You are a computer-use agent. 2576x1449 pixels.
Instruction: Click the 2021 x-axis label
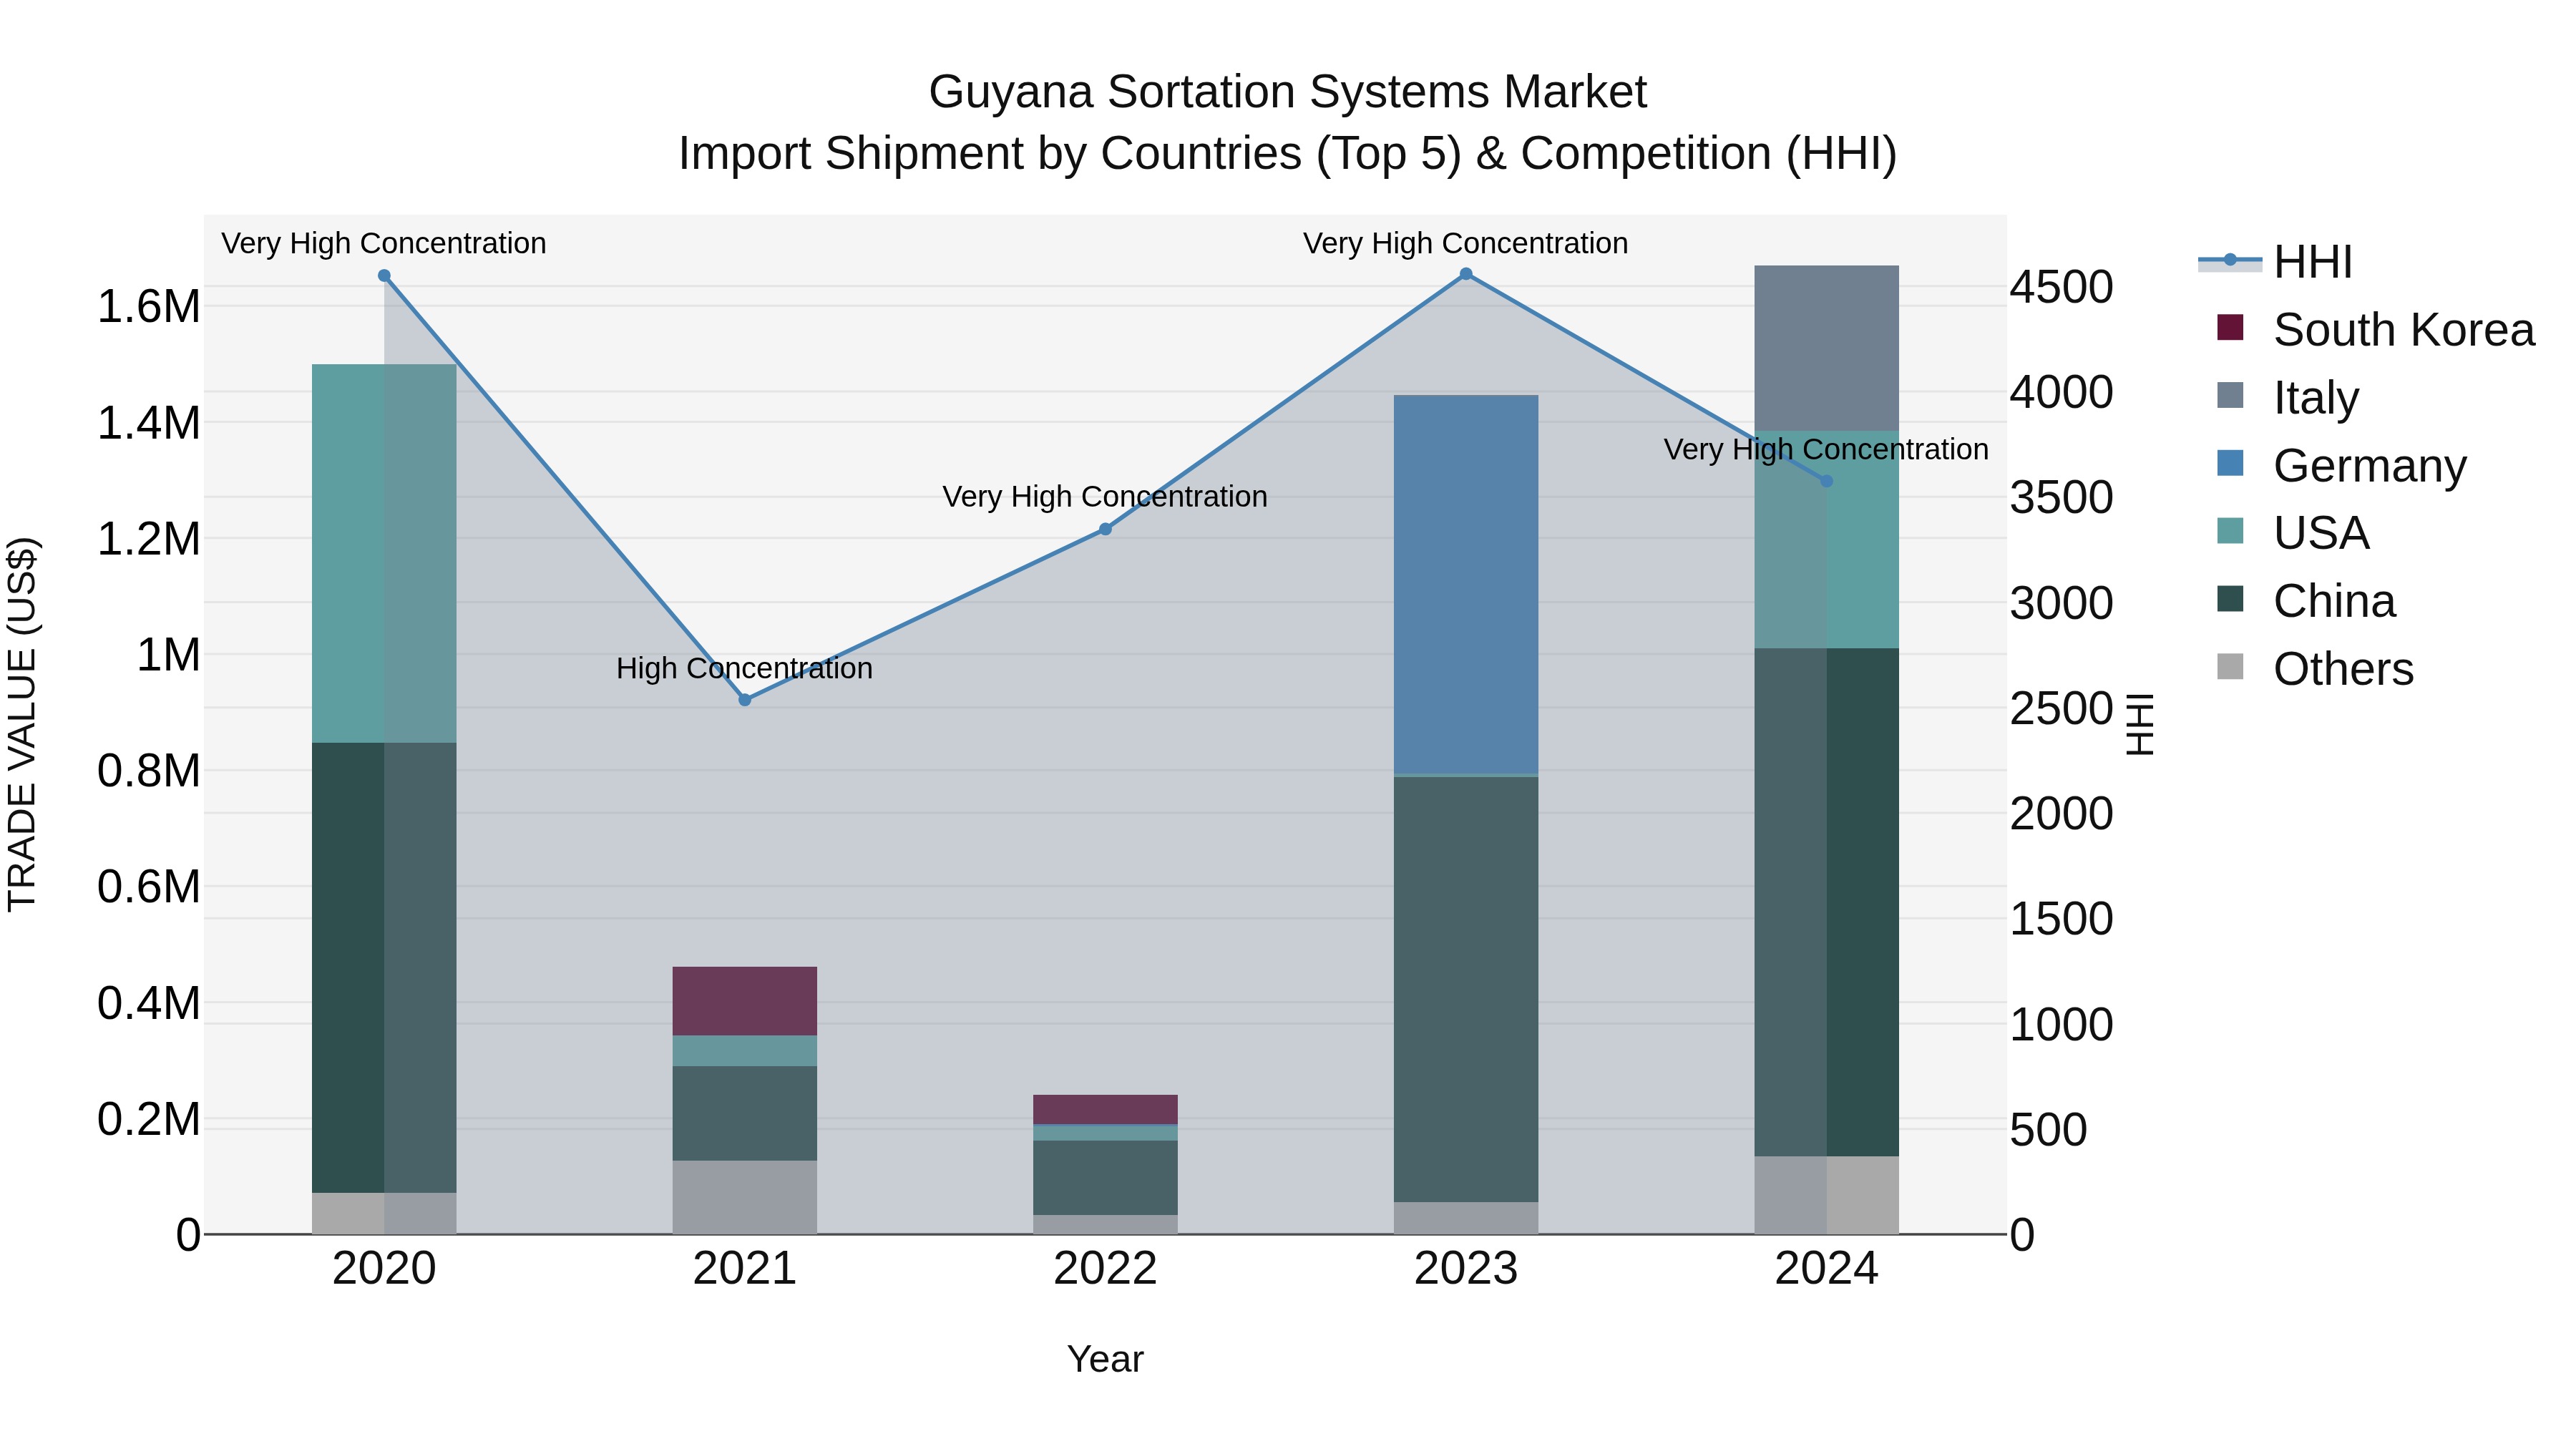click(x=745, y=1269)
